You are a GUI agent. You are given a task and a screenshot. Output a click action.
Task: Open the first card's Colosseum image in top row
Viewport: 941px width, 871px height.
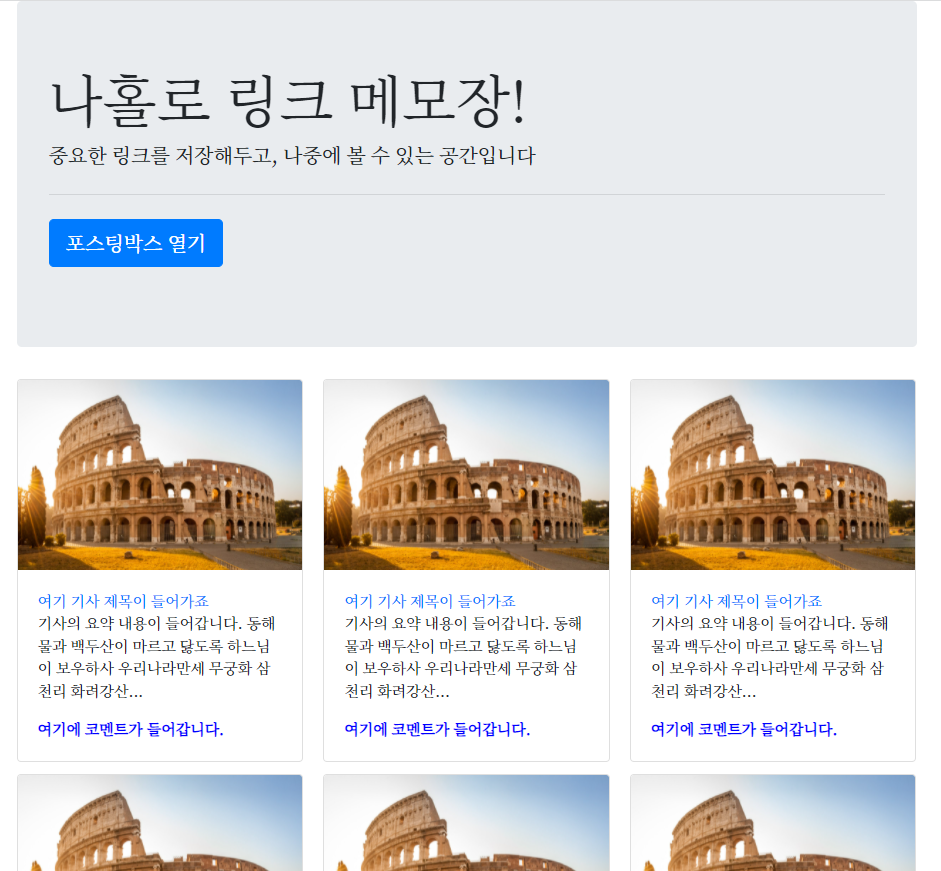pyautogui.click(x=160, y=475)
